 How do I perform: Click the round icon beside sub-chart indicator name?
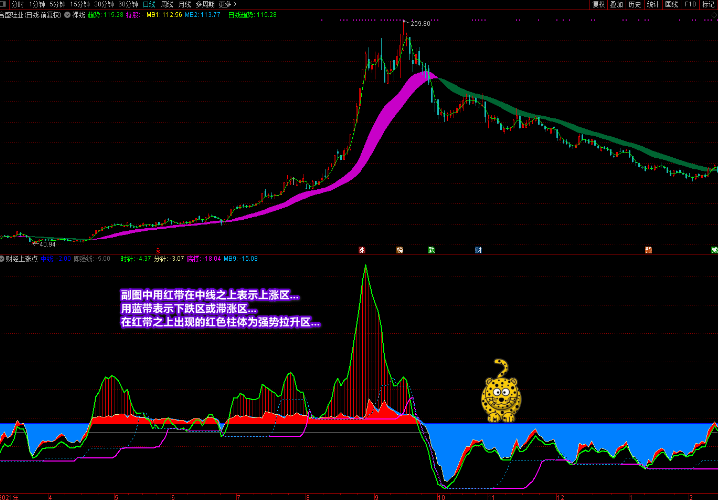(4, 259)
